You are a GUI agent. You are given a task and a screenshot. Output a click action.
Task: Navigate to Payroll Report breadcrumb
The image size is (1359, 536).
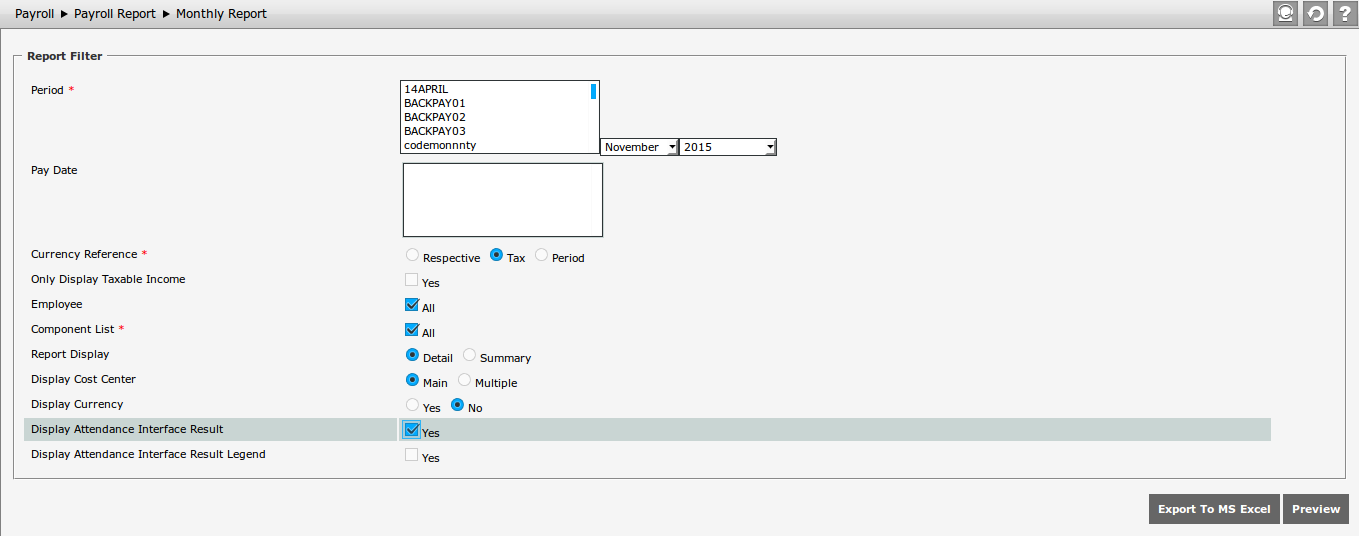click(115, 14)
